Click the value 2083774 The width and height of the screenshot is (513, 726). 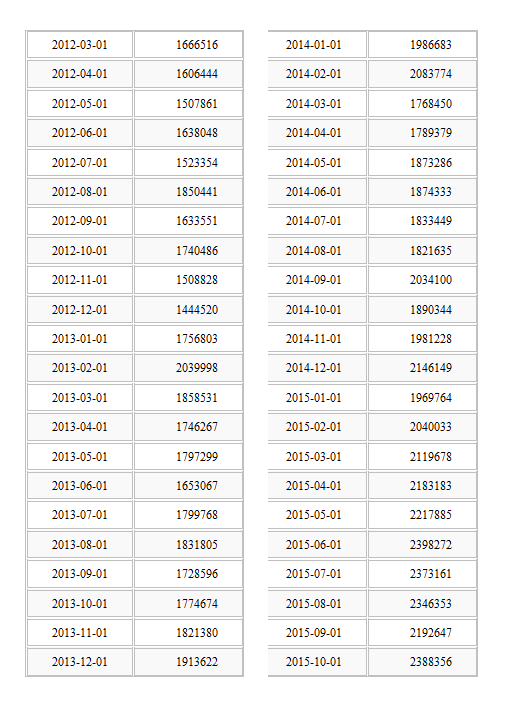point(431,74)
